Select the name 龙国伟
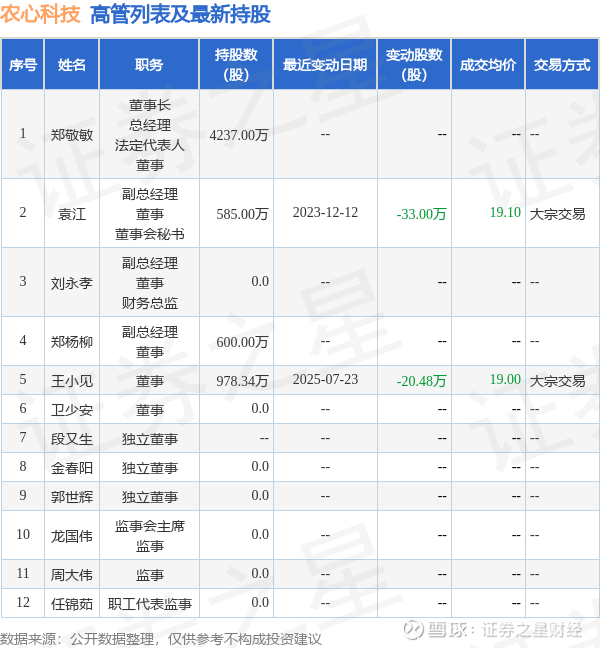 72,536
